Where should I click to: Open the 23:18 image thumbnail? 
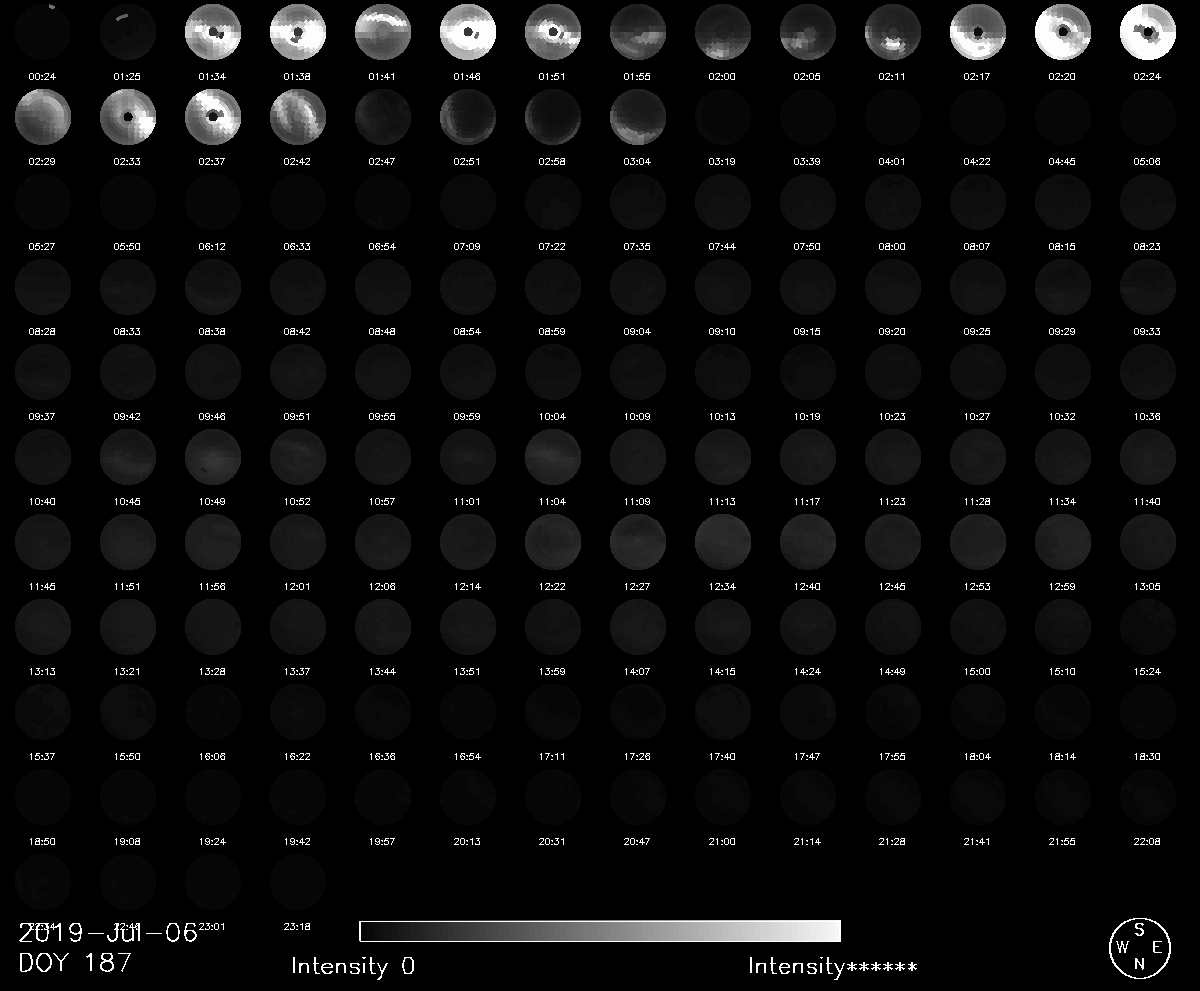pyautogui.click(x=298, y=883)
